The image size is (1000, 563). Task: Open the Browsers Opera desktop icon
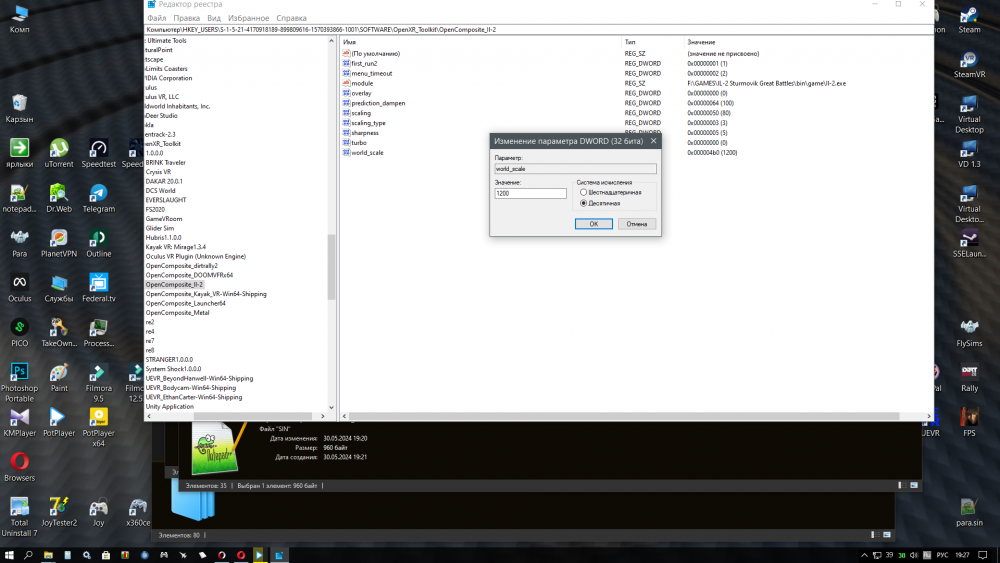tap(19, 467)
